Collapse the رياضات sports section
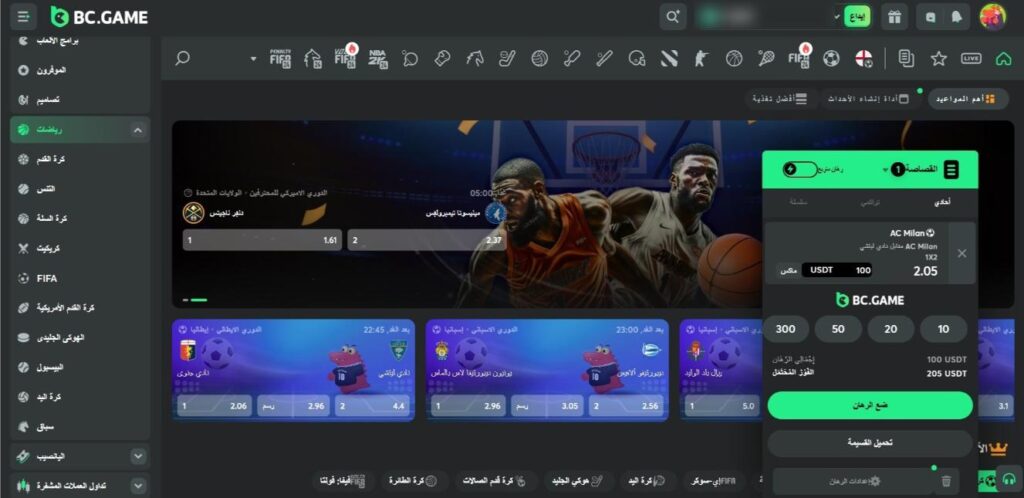 pos(138,130)
